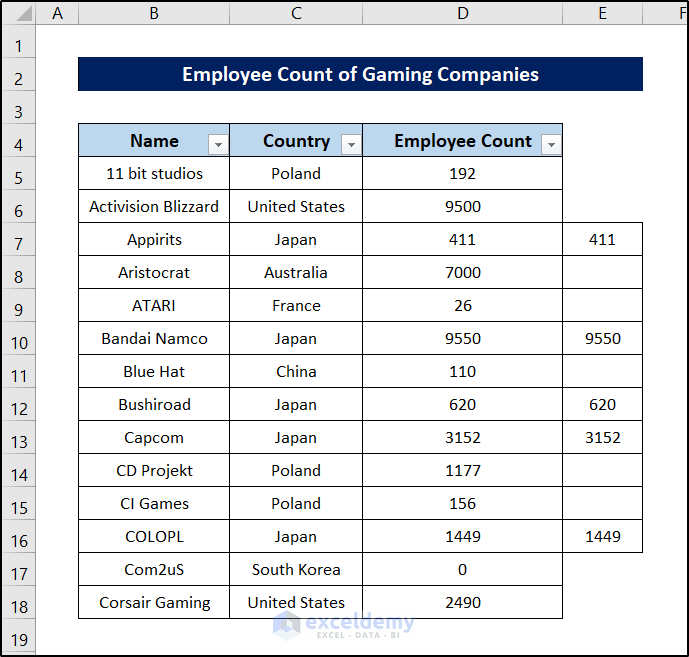
Task: Click the Name header cell
Action: [x=154, y=141]
